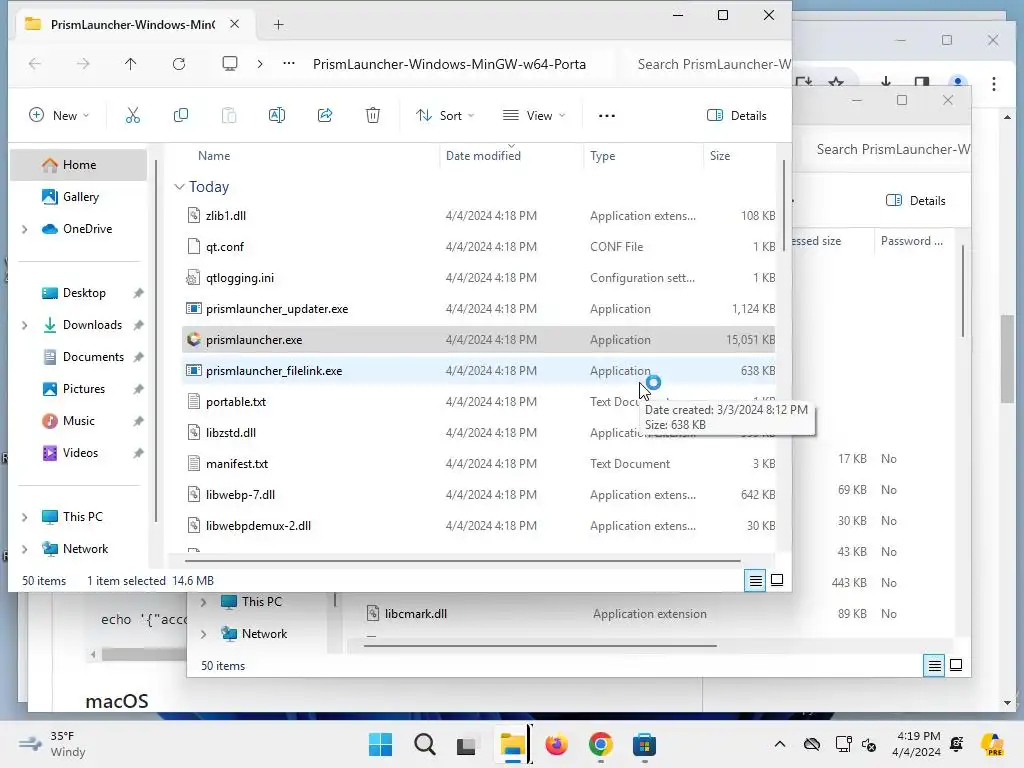1024x768 pixels.
Task: Sort by Date modified column header
Action: [x=483, y=156]
